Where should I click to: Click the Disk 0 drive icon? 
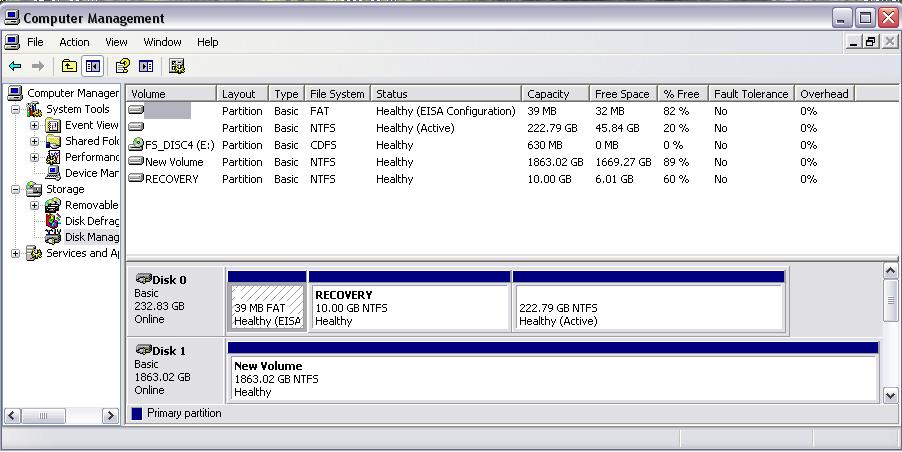(x=143, y=279)
